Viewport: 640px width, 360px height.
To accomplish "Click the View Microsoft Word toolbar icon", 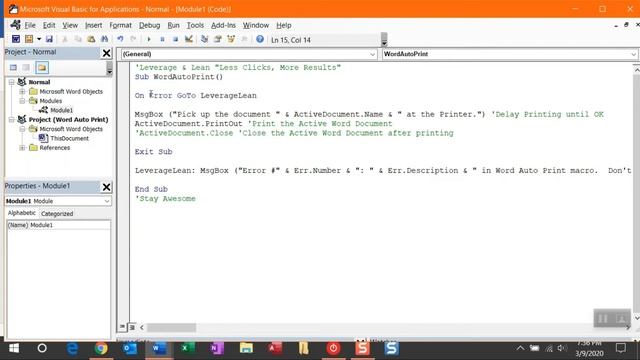I will (x=16, y=39).
